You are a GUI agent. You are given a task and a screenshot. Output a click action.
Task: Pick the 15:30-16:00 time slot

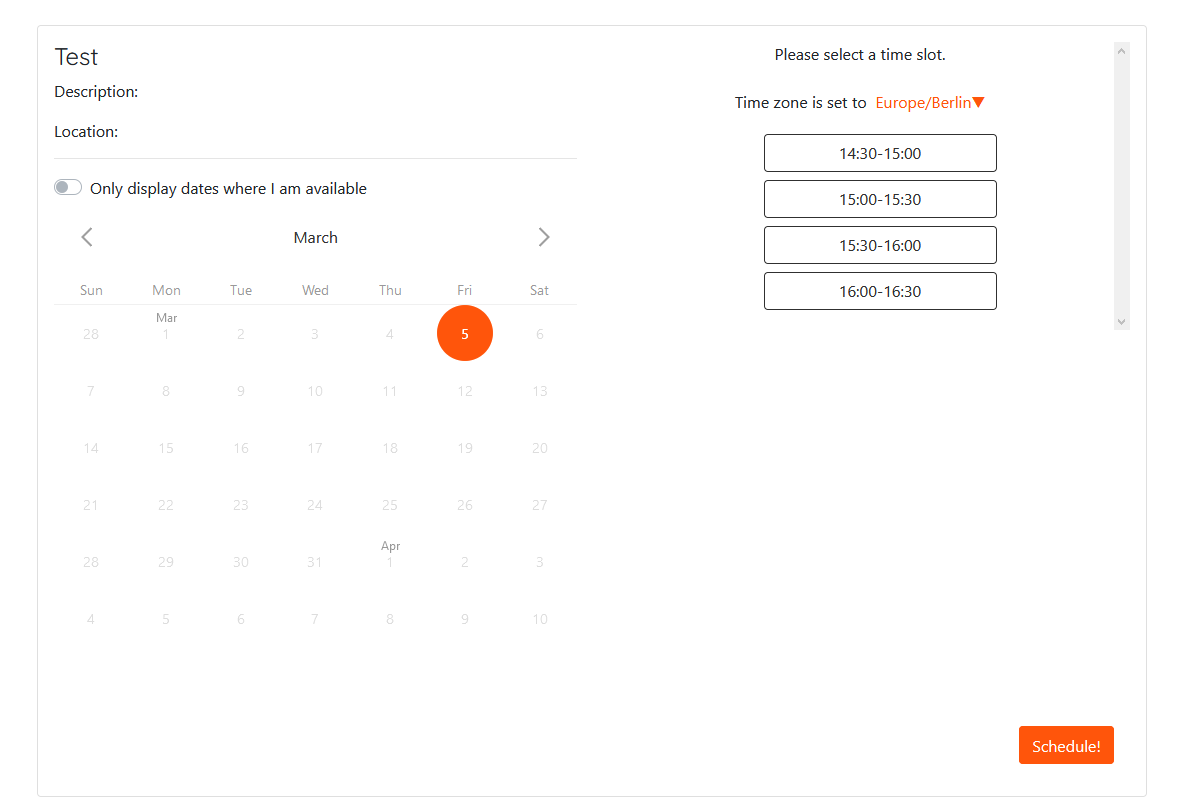point(880,245)
